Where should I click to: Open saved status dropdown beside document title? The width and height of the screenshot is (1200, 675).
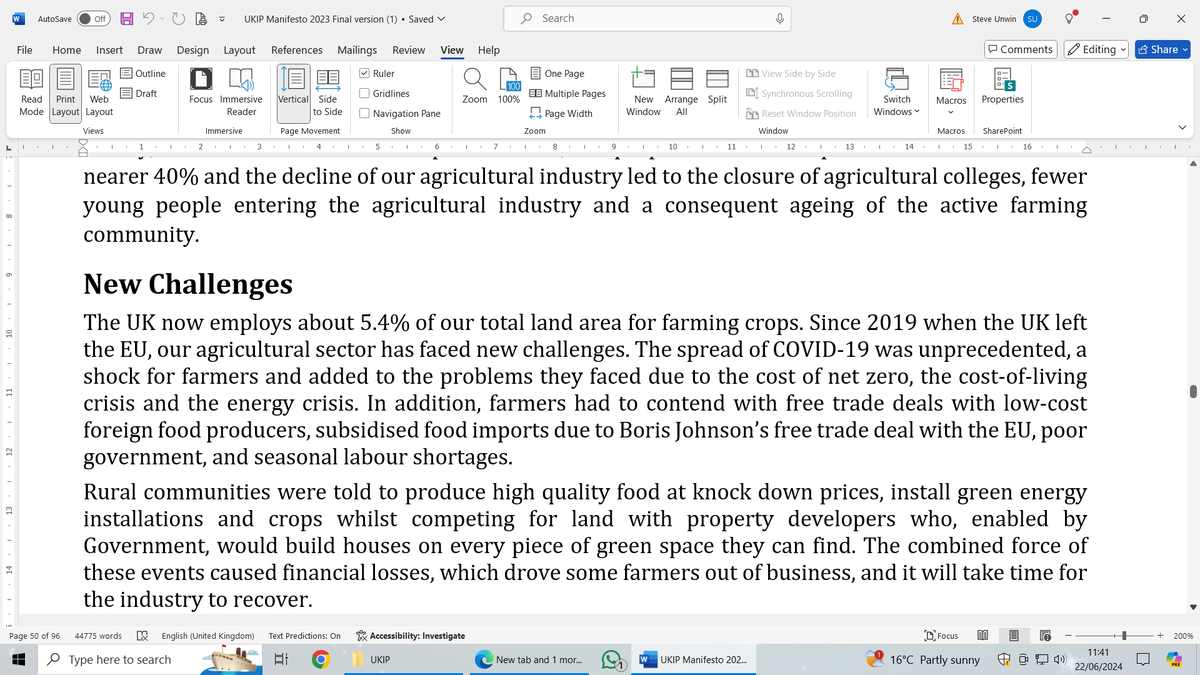tap(441, 19)
